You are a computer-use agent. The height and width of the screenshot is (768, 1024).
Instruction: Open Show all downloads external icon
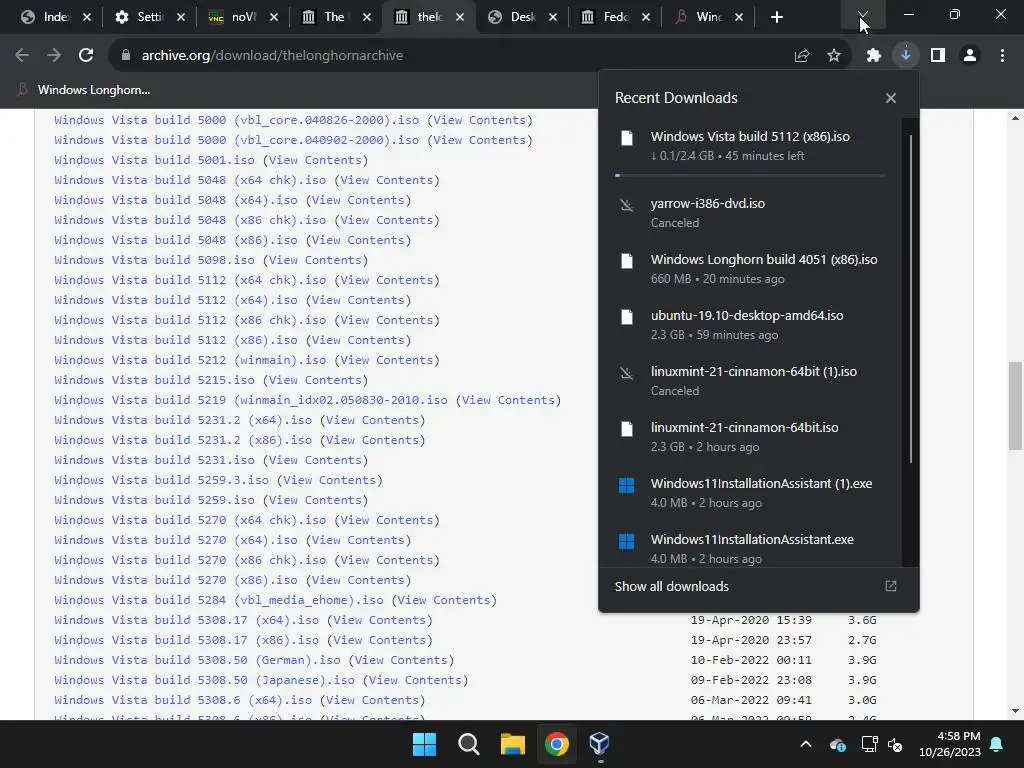tap(891, 586)
